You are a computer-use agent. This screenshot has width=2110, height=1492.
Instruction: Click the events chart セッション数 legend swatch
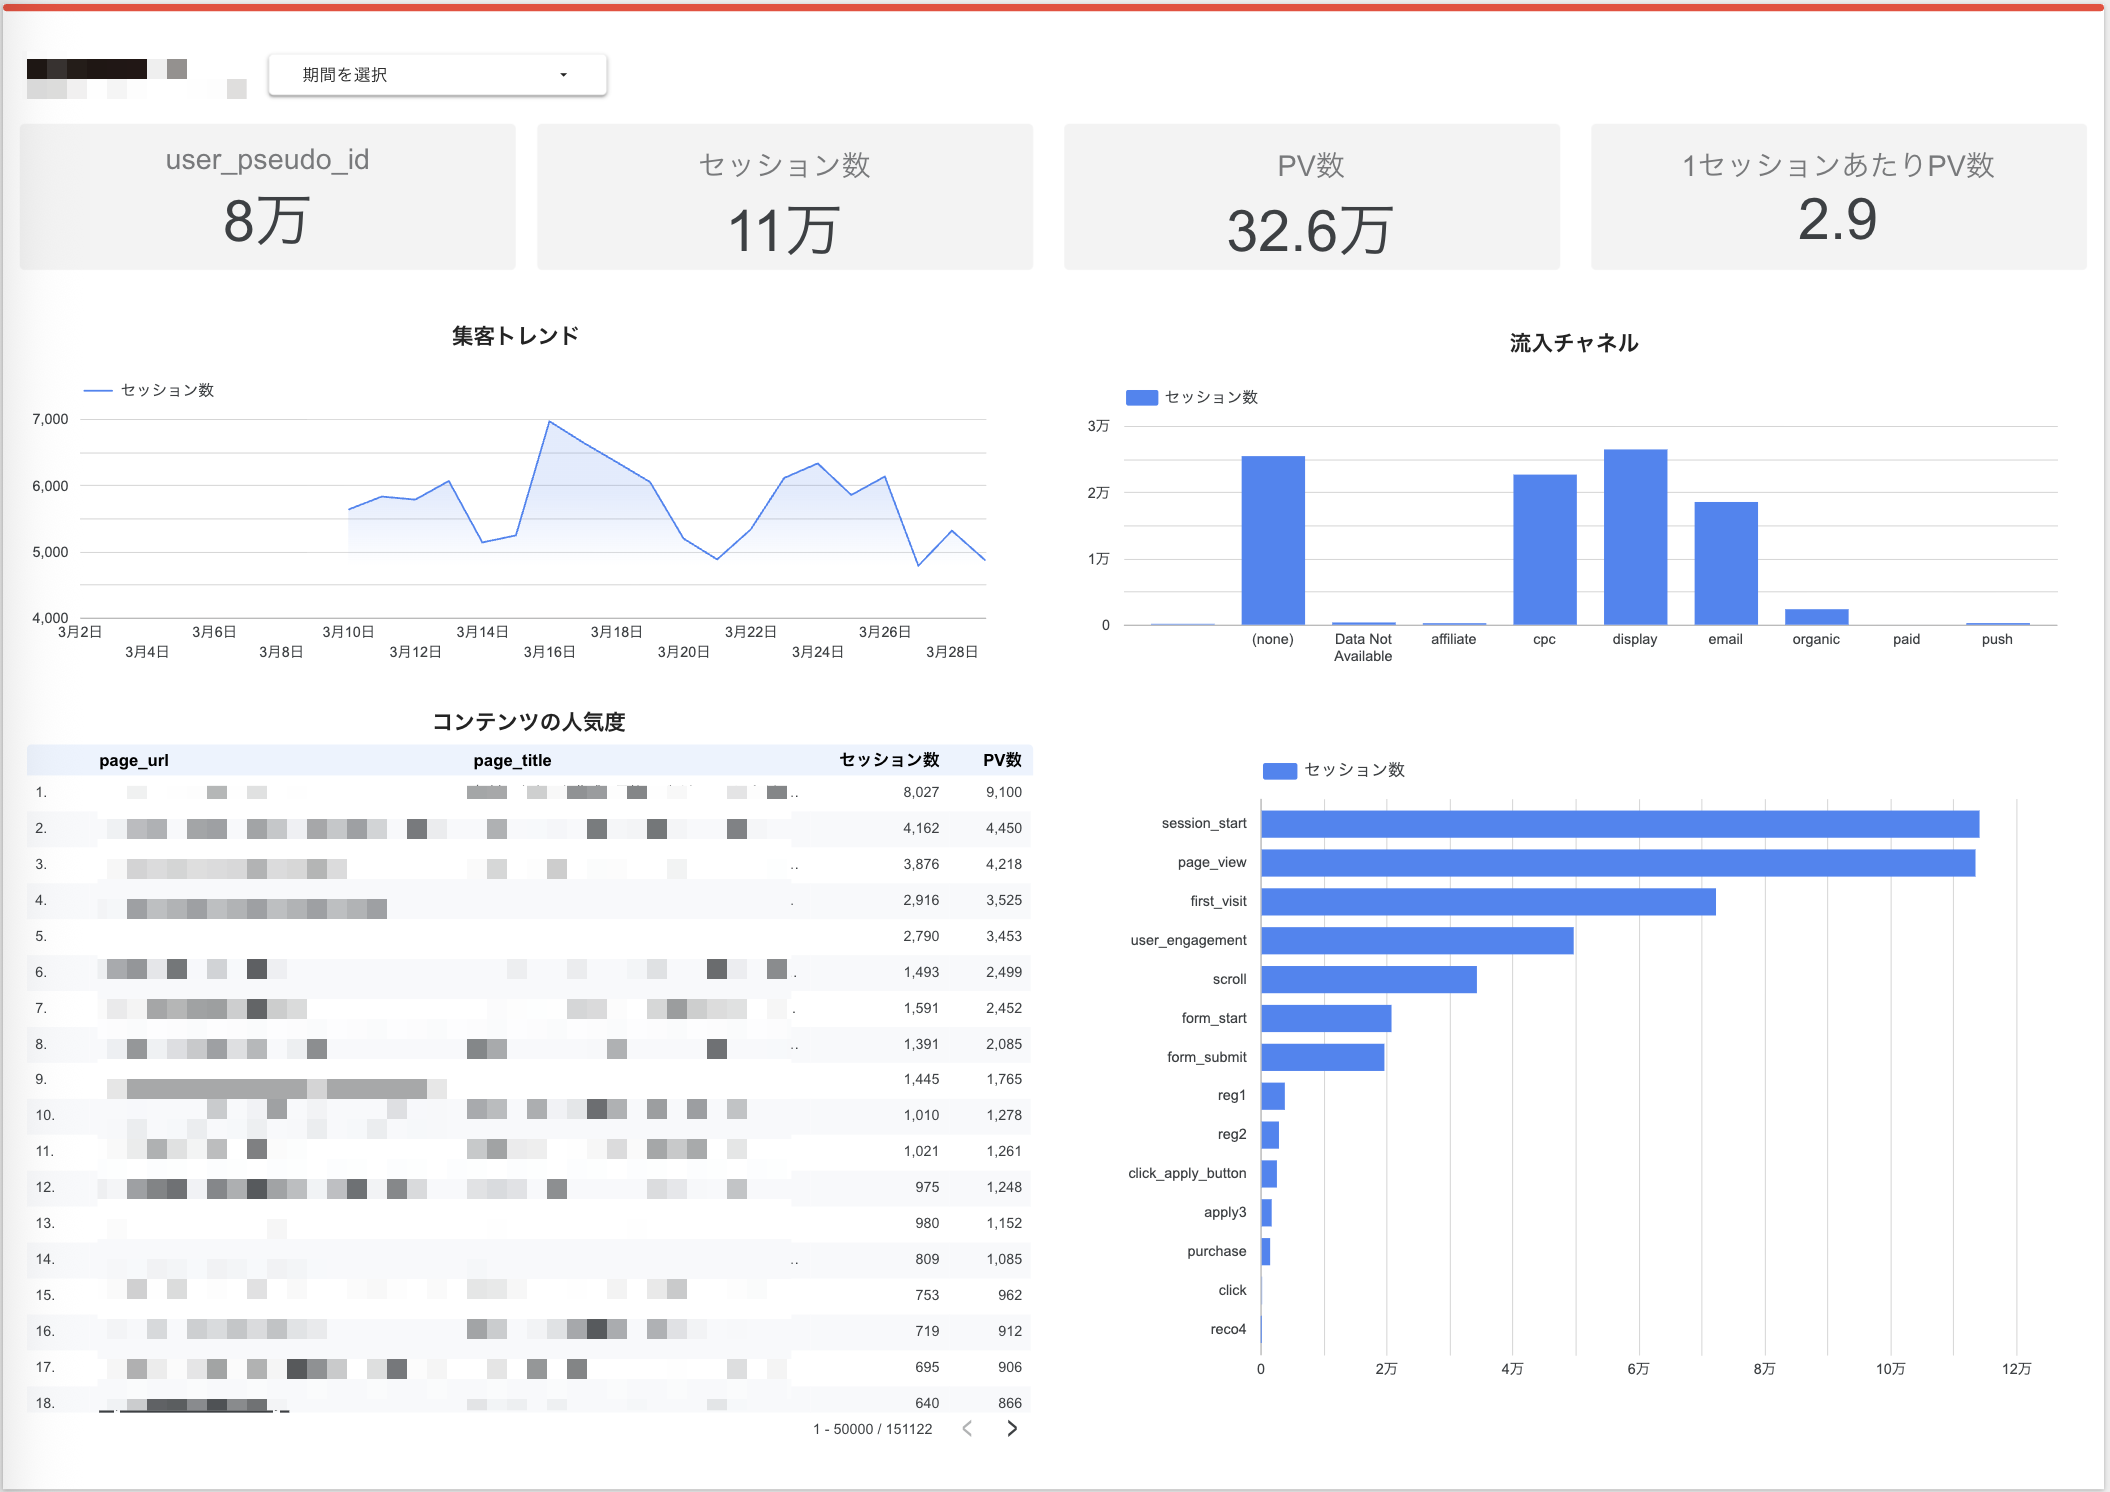[1279, 770]
